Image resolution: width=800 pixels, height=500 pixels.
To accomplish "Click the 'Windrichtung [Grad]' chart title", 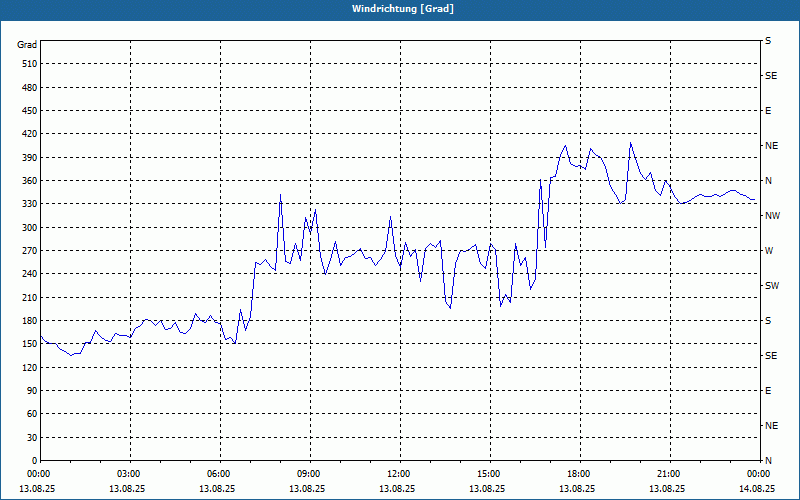I will coord(403,9).
